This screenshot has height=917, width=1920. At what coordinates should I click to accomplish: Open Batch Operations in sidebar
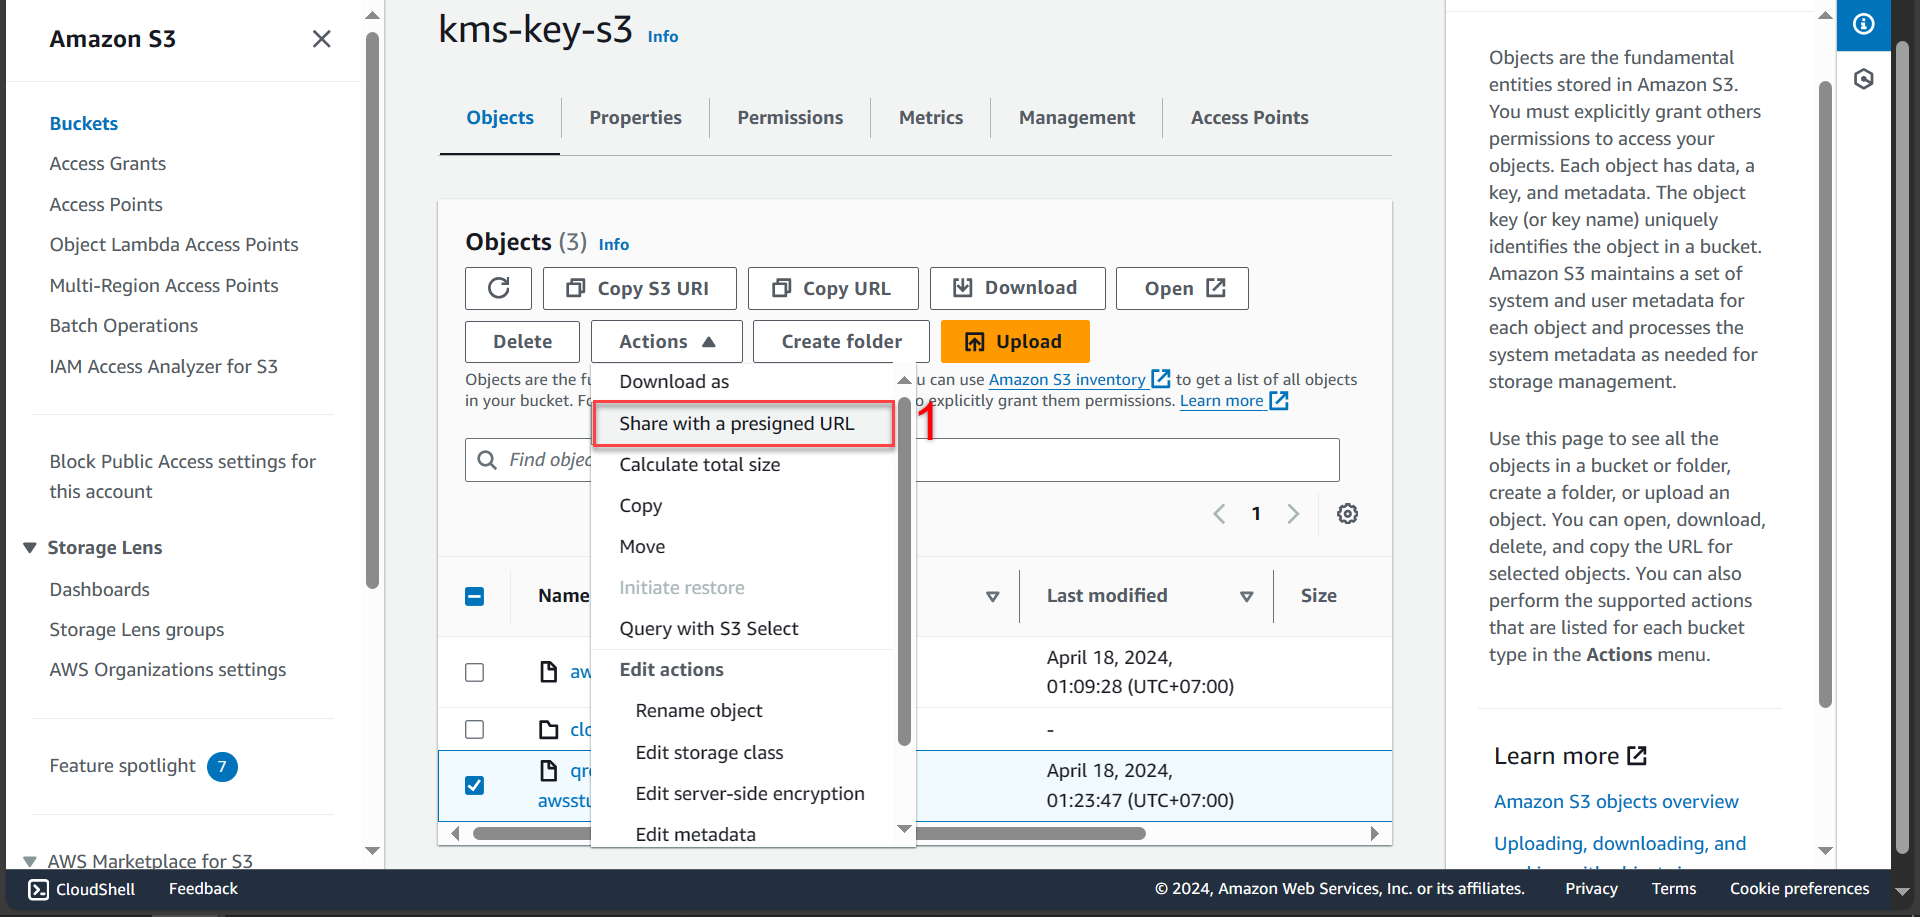coord(124,325)
